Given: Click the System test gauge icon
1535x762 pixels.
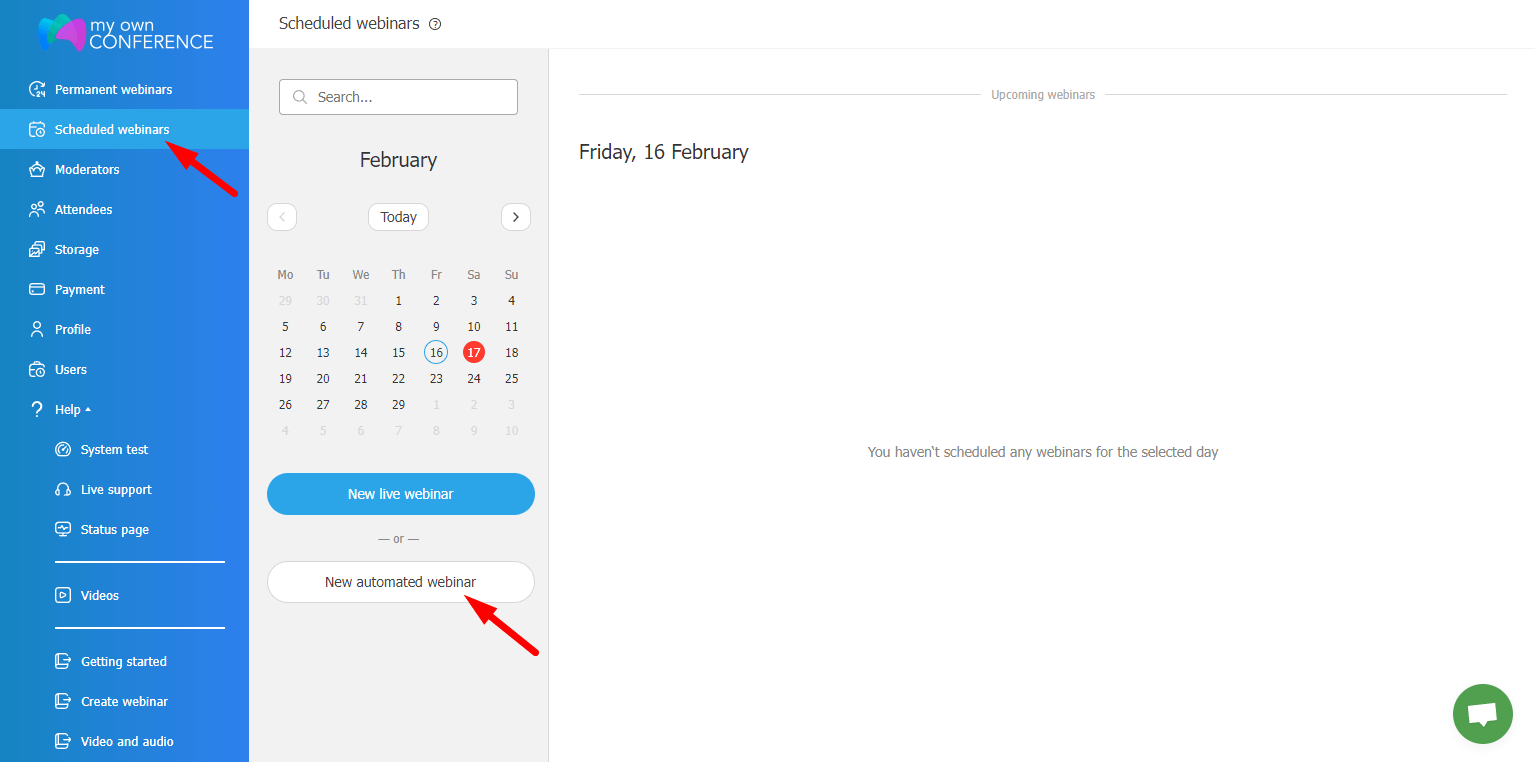Looking at the screenshot, I should click(63, 450).
